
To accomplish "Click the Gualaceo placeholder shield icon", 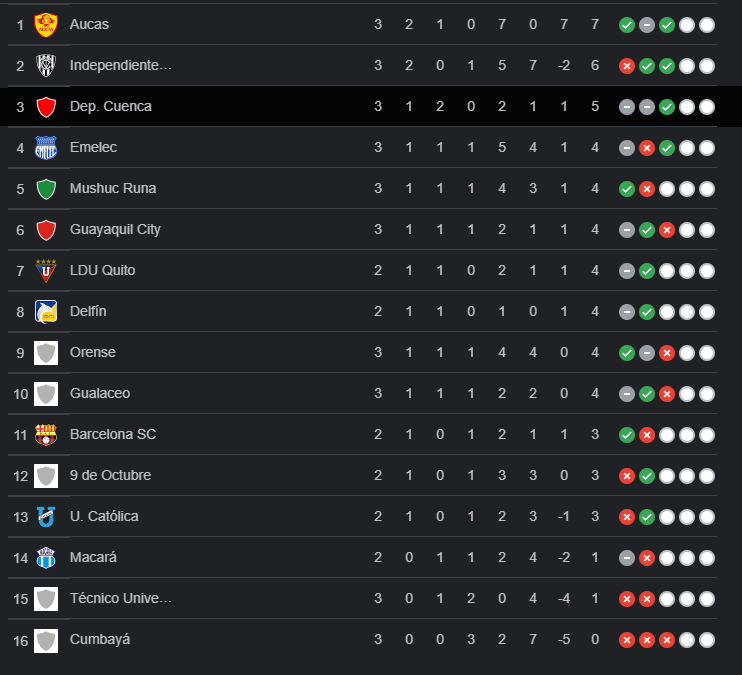I will (x=46, y=393).
